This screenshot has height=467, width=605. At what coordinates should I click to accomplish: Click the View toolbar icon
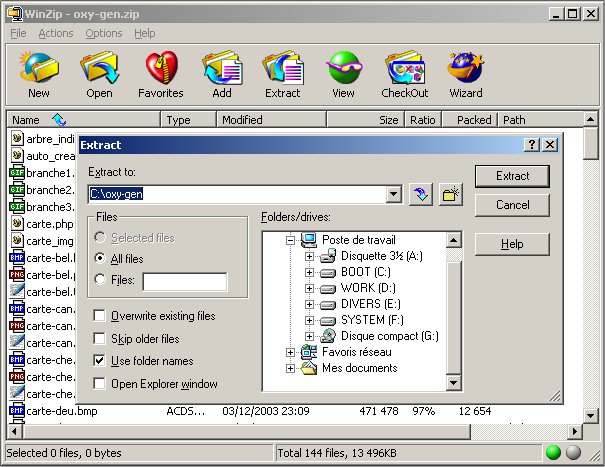pyautogui.click(x=344, y=68)
